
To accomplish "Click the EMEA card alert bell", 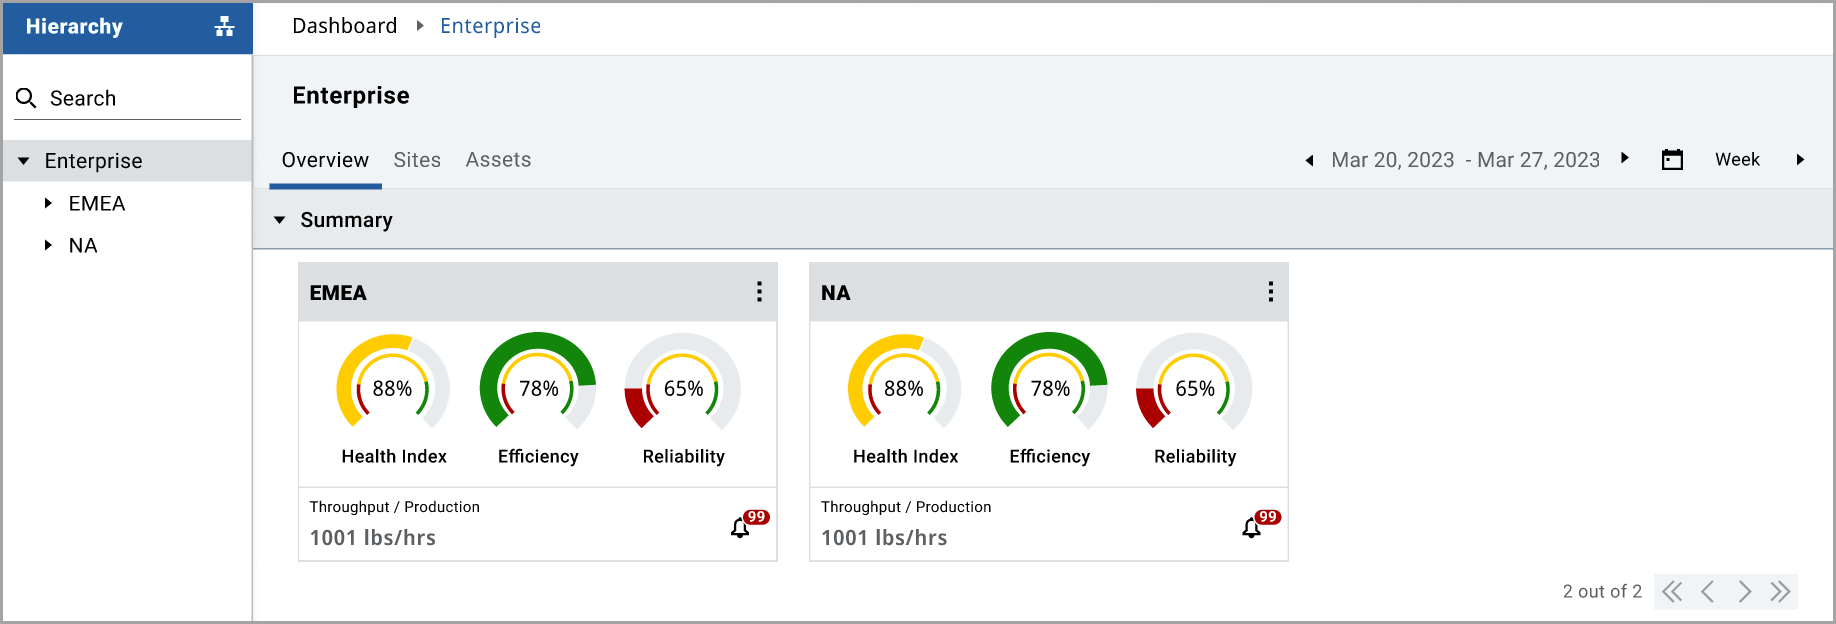I will pos(741,527).
